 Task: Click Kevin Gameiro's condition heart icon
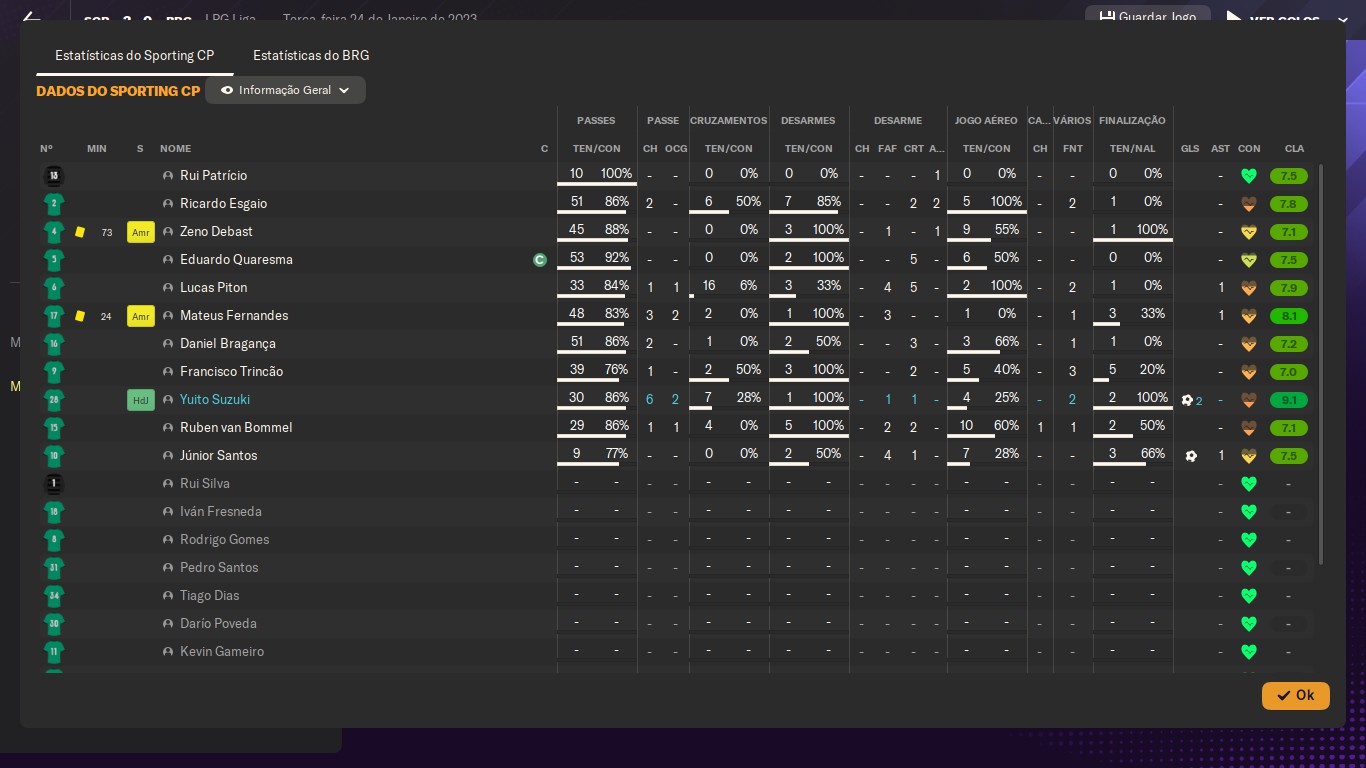pyautogui.click(x=1248, y=652)
